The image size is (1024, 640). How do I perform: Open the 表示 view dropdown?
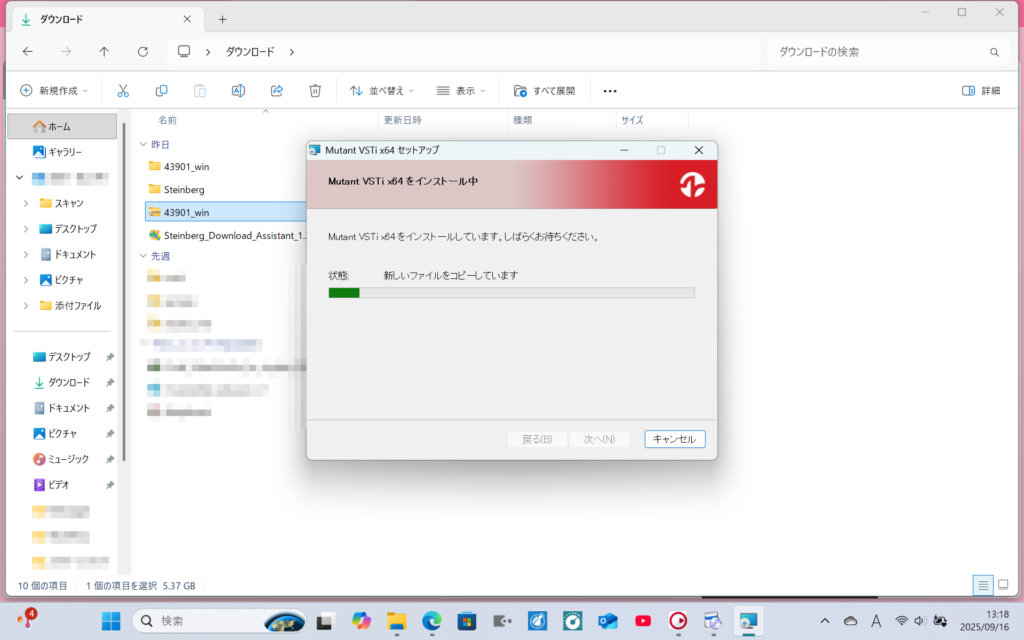461,91
